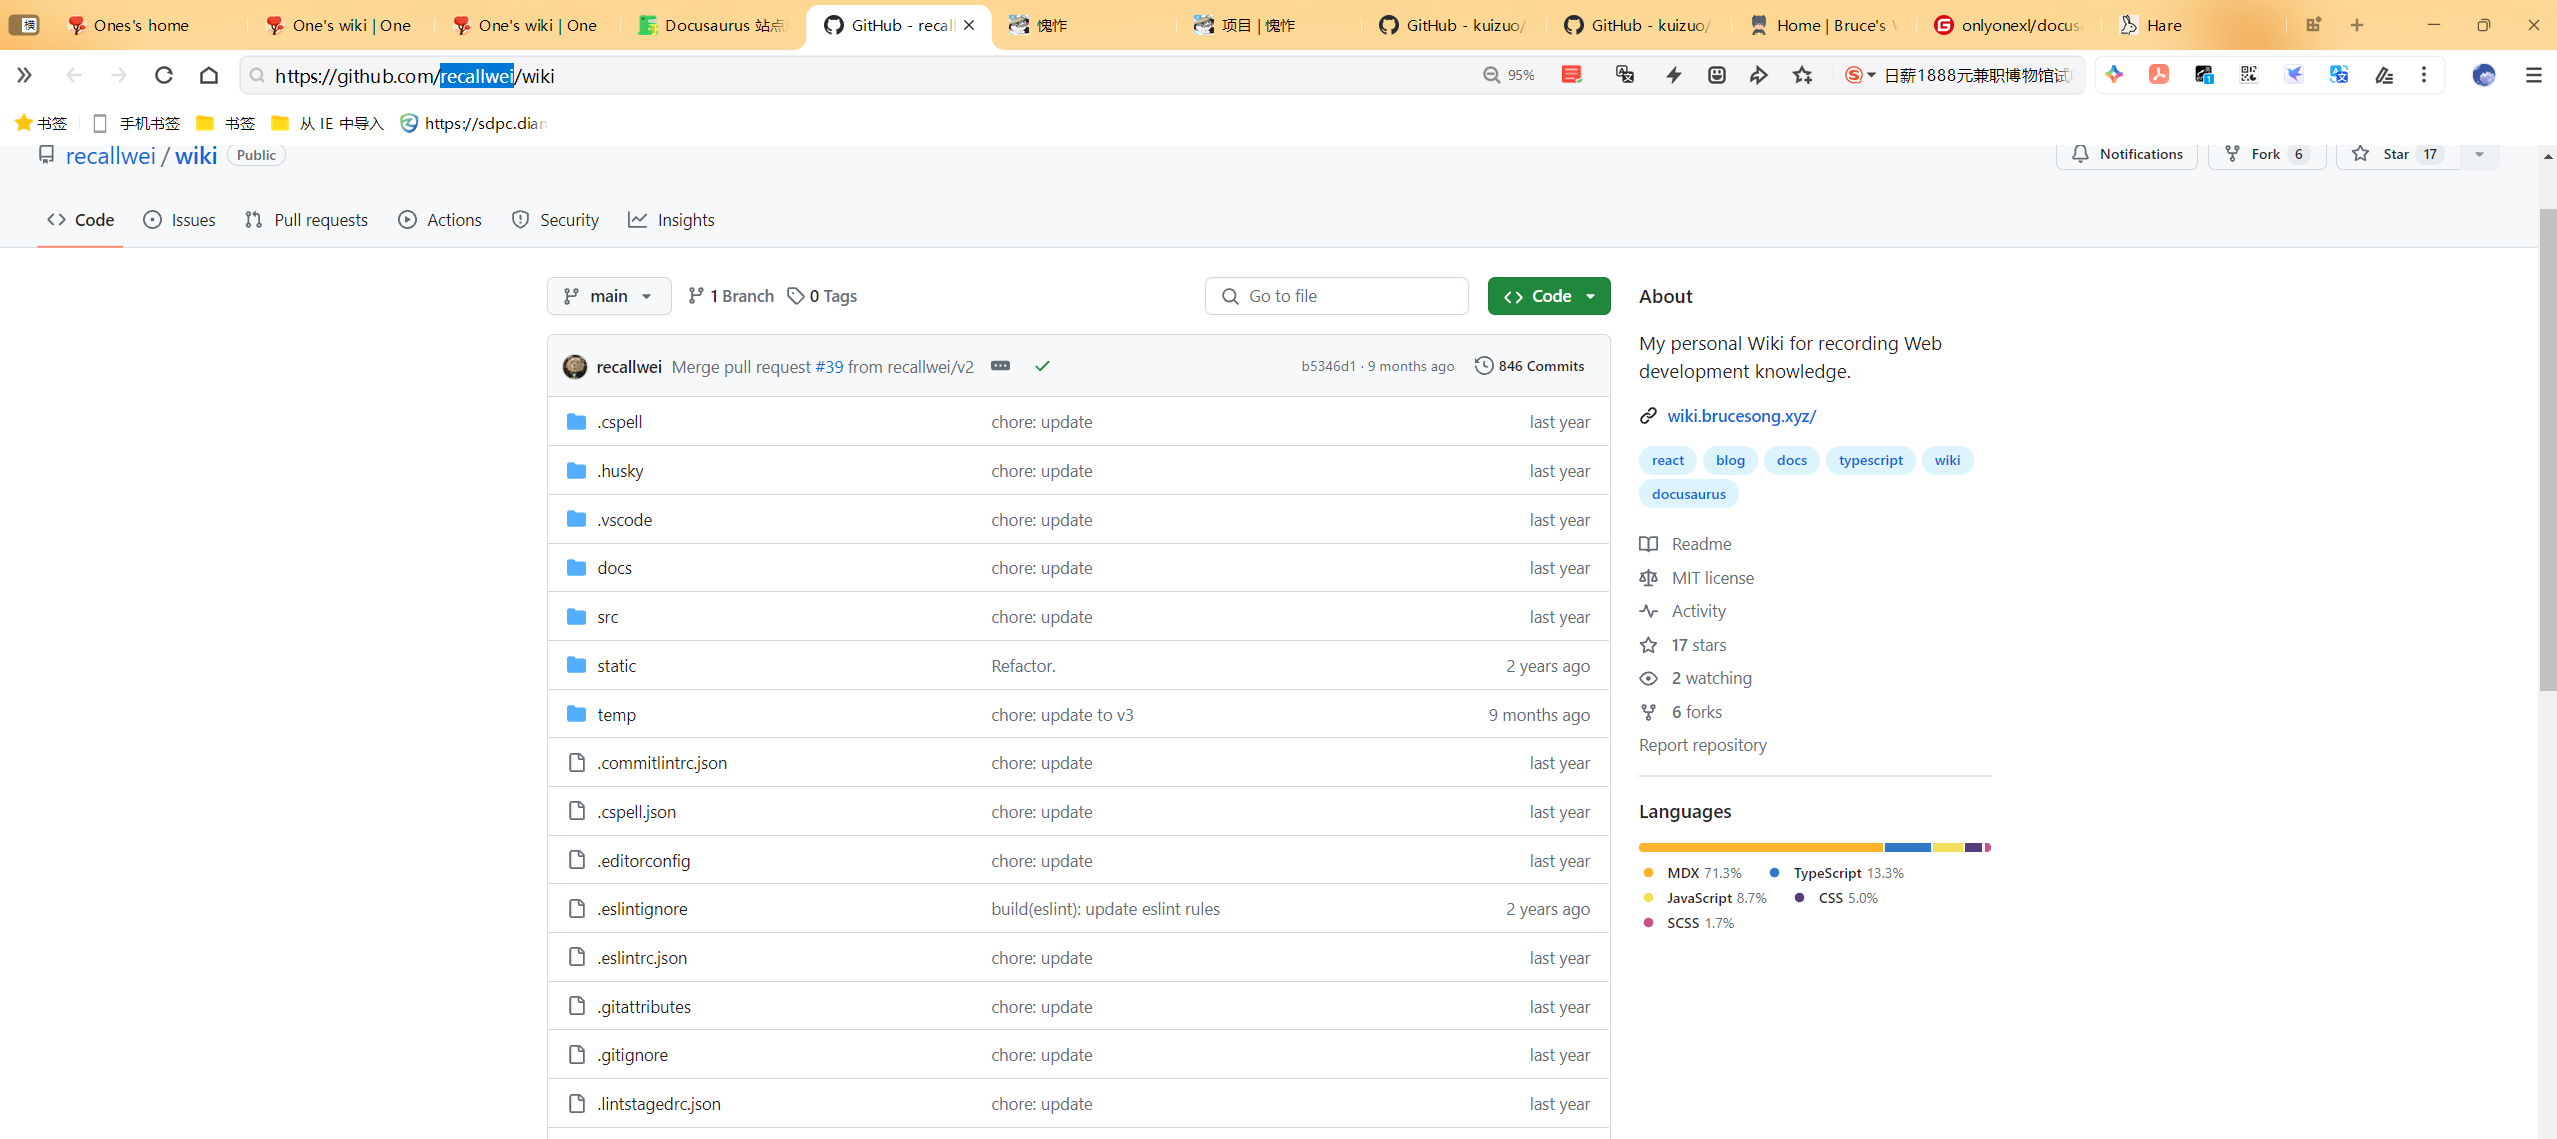Open the 手机书签 bookmark folder

click(x=136, y=123)
